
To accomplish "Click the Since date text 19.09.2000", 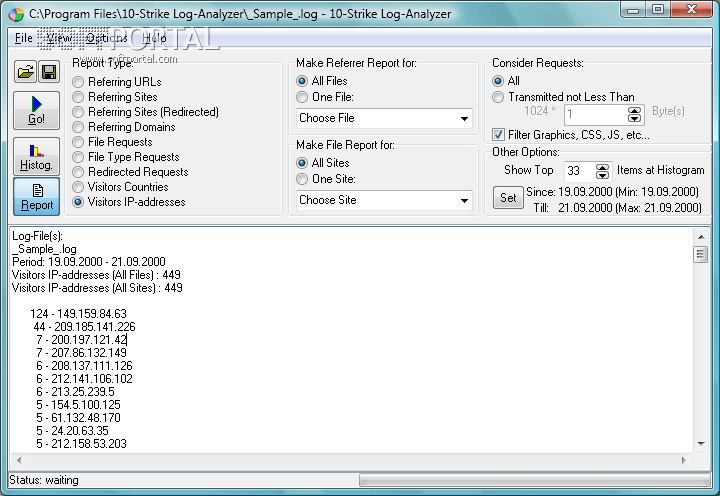I will 585,192.
